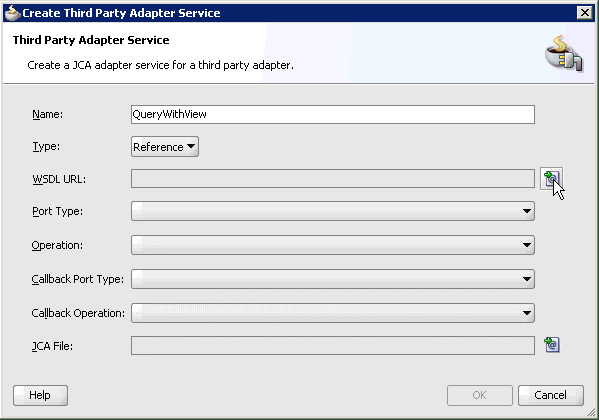Click the WSDL URL browse icon
The image size is (599, 420).
click(x=551, y=178)
